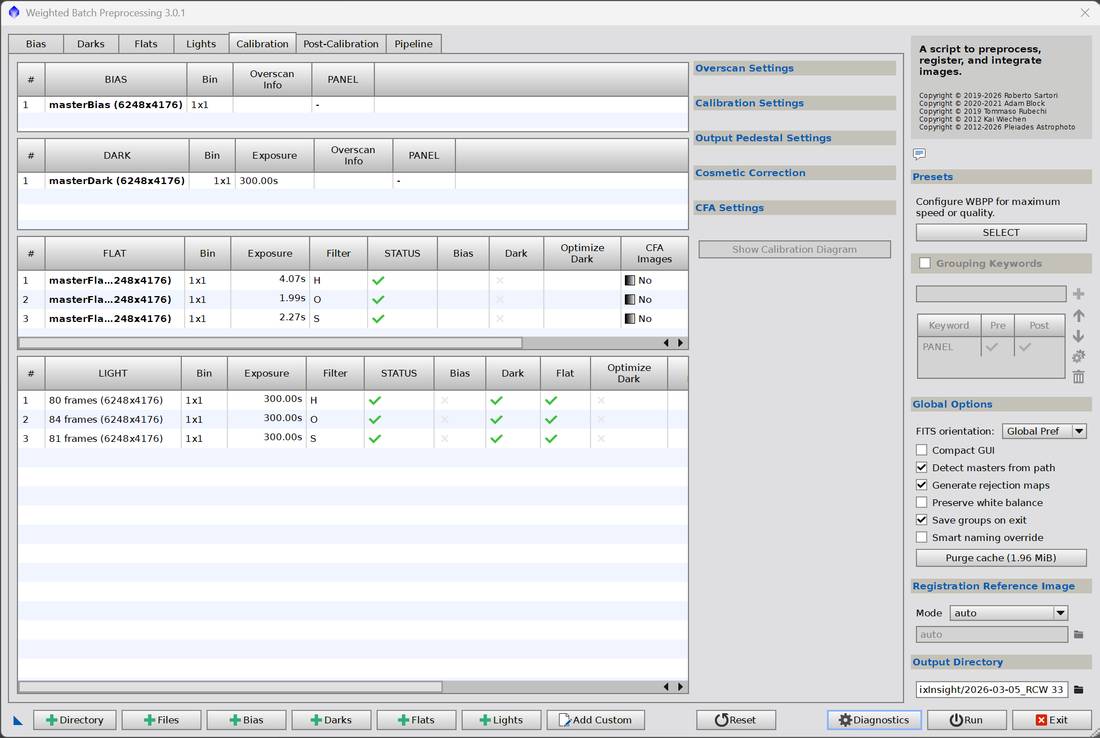Enable Preserve white balance option
Image resolution: width=1100 pixels, height=738 pixels.
922,502
